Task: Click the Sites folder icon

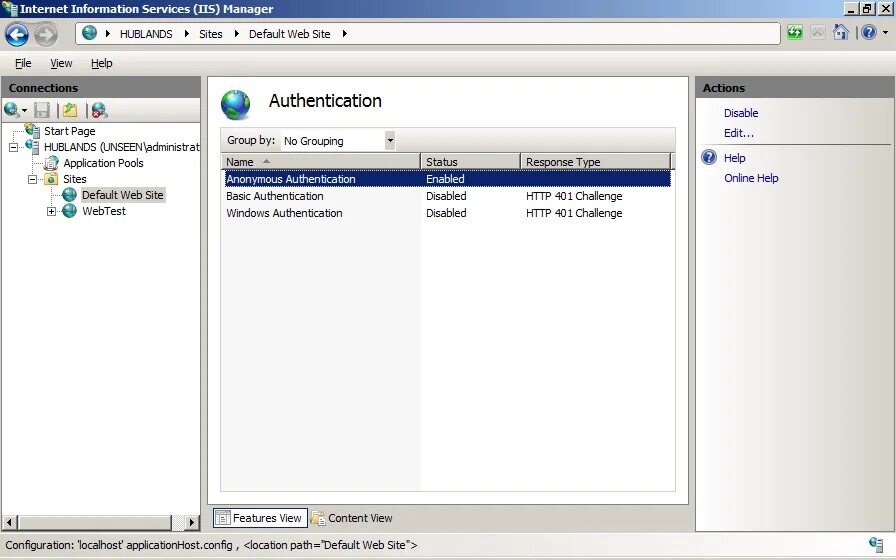Action: click(51, 179)
